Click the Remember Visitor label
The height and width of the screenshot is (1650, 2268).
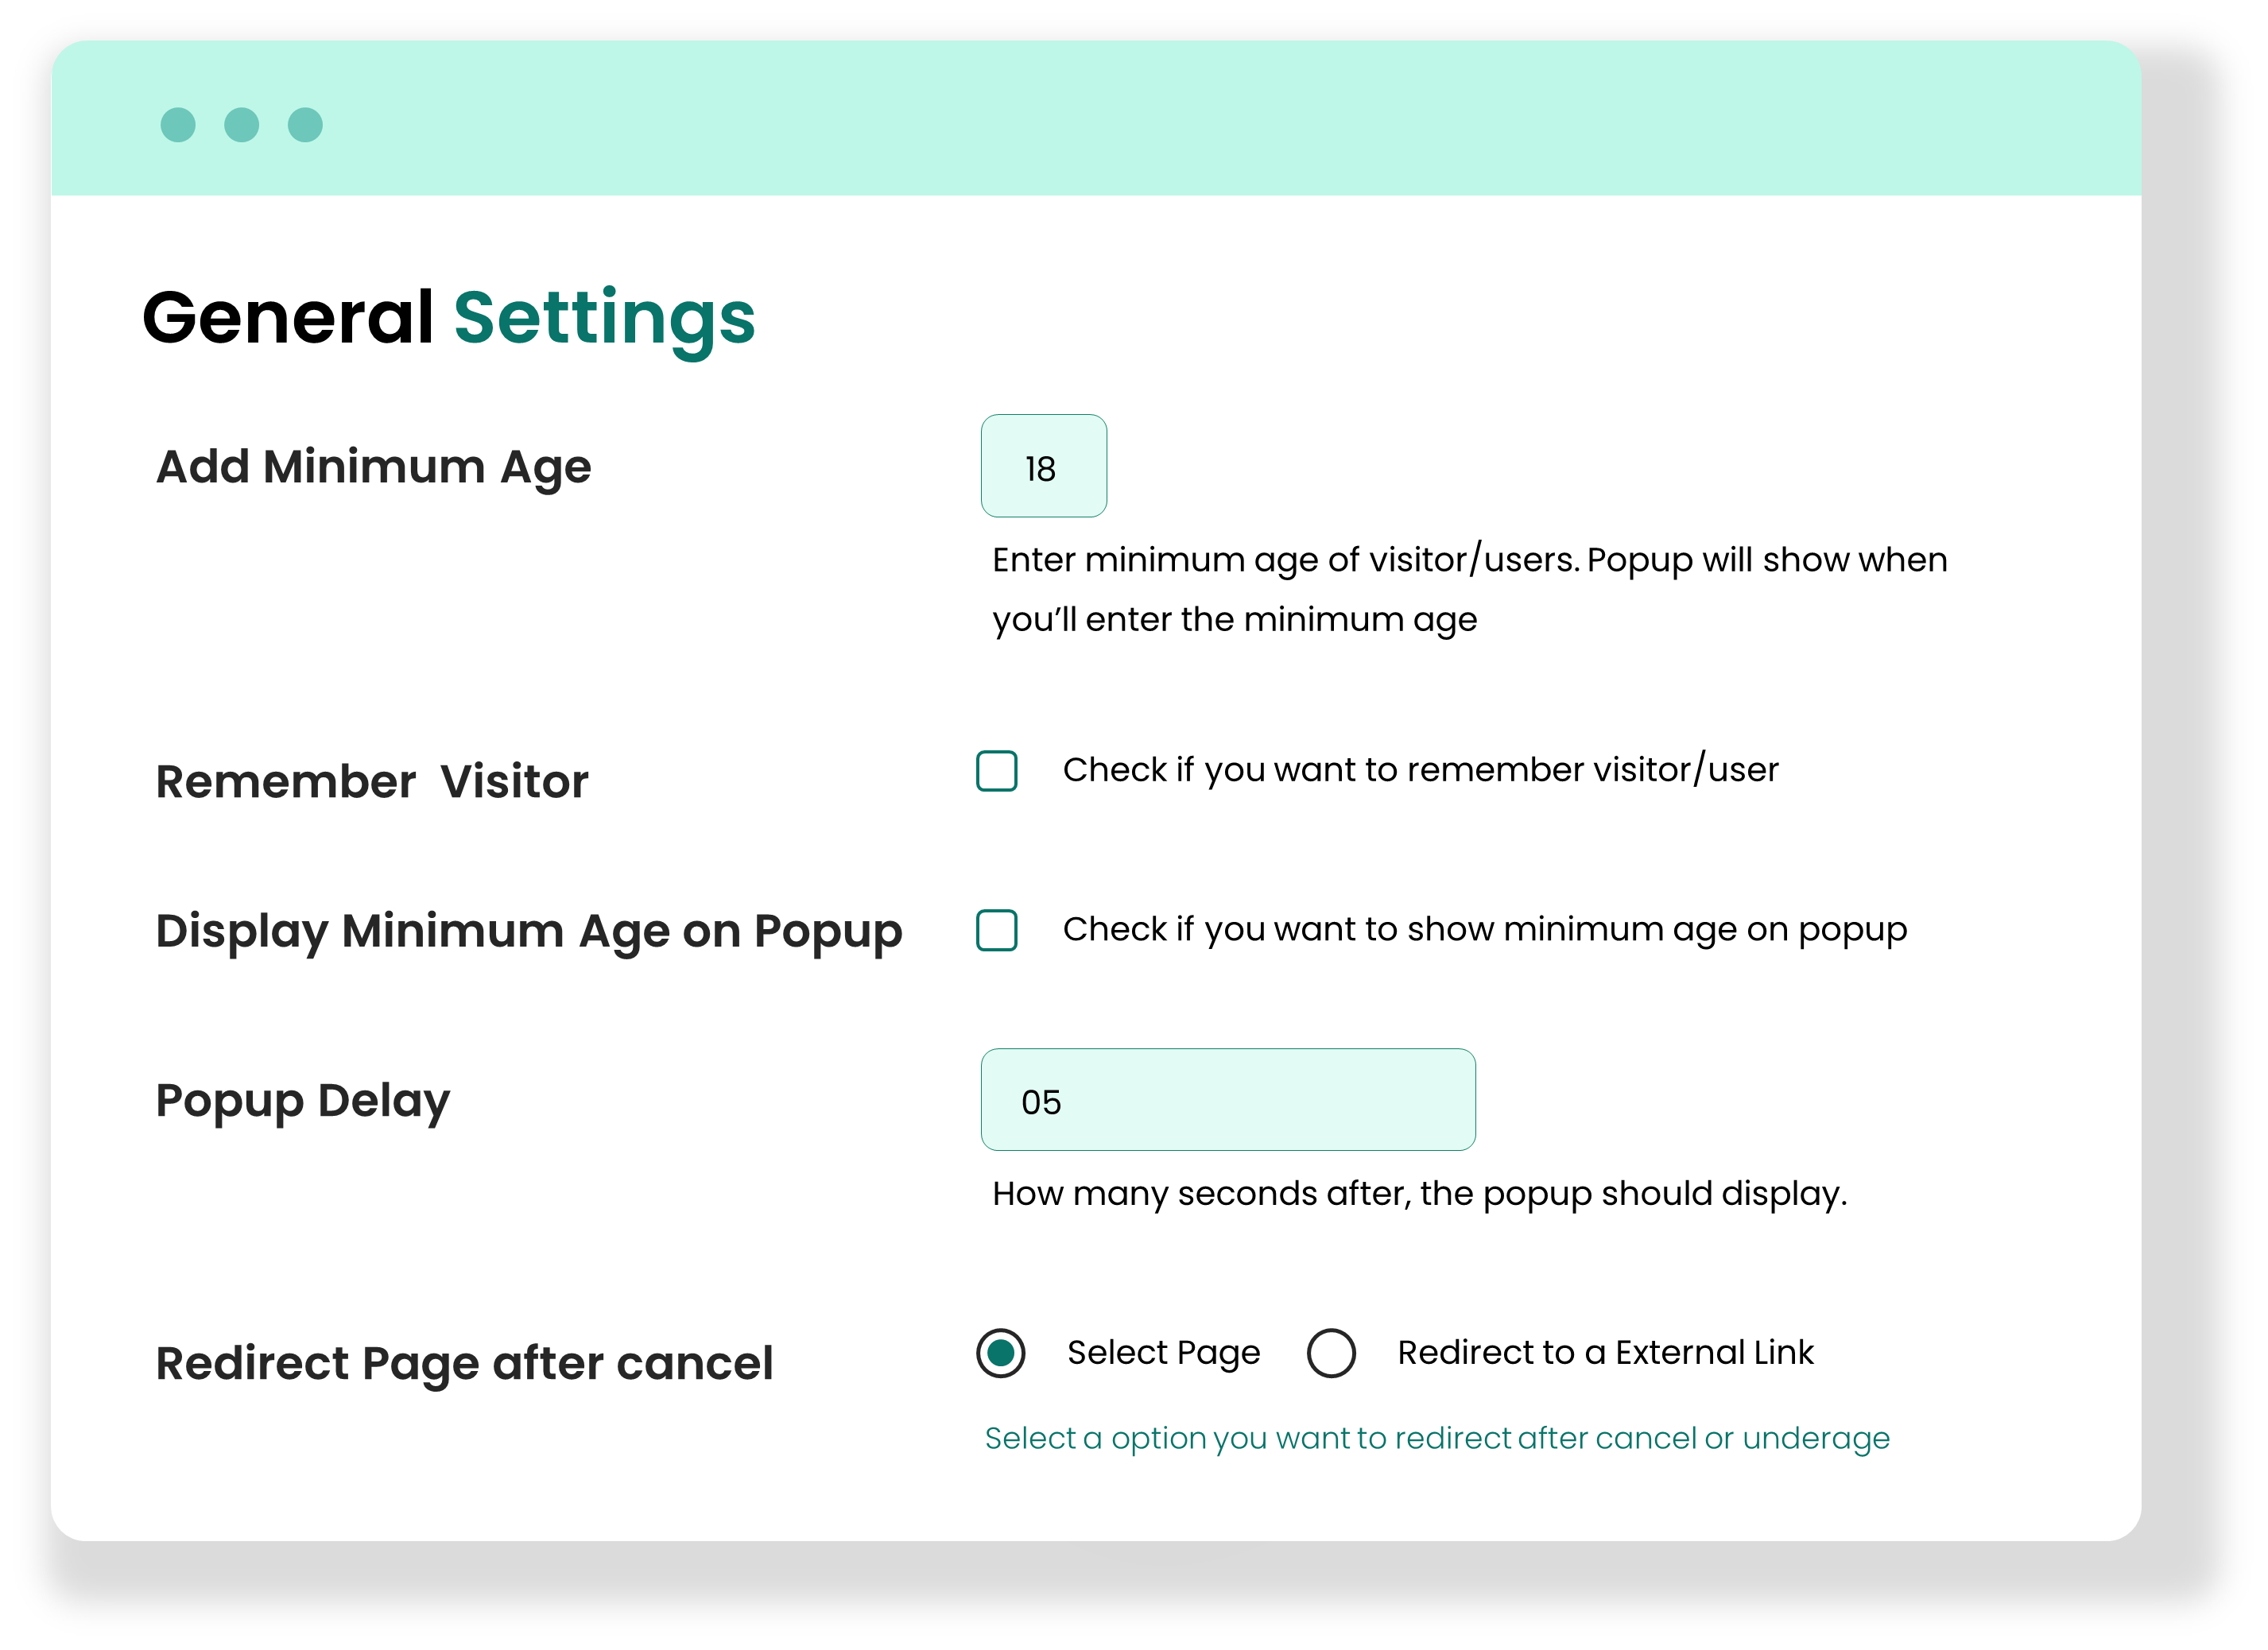371,781
